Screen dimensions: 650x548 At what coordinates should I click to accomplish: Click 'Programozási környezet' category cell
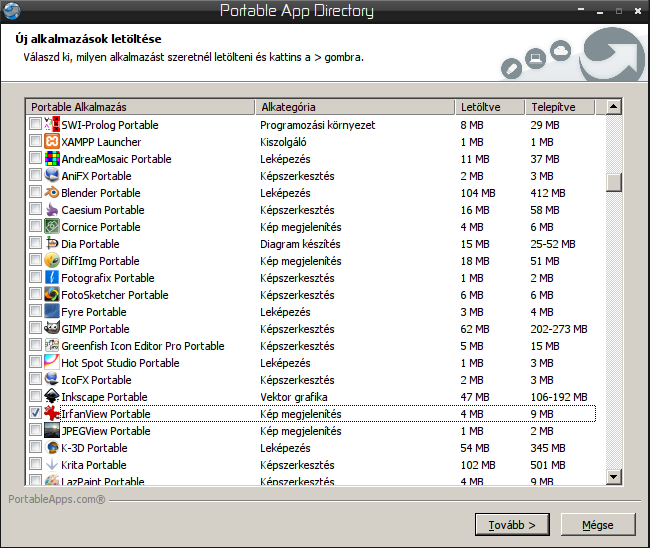[x=318, y=125]
